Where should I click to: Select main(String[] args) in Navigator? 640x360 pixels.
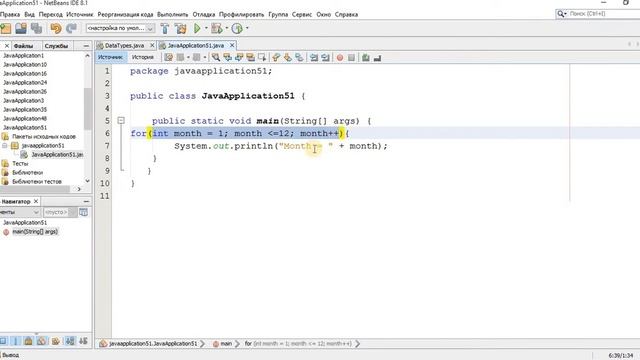tap(35, 232)
